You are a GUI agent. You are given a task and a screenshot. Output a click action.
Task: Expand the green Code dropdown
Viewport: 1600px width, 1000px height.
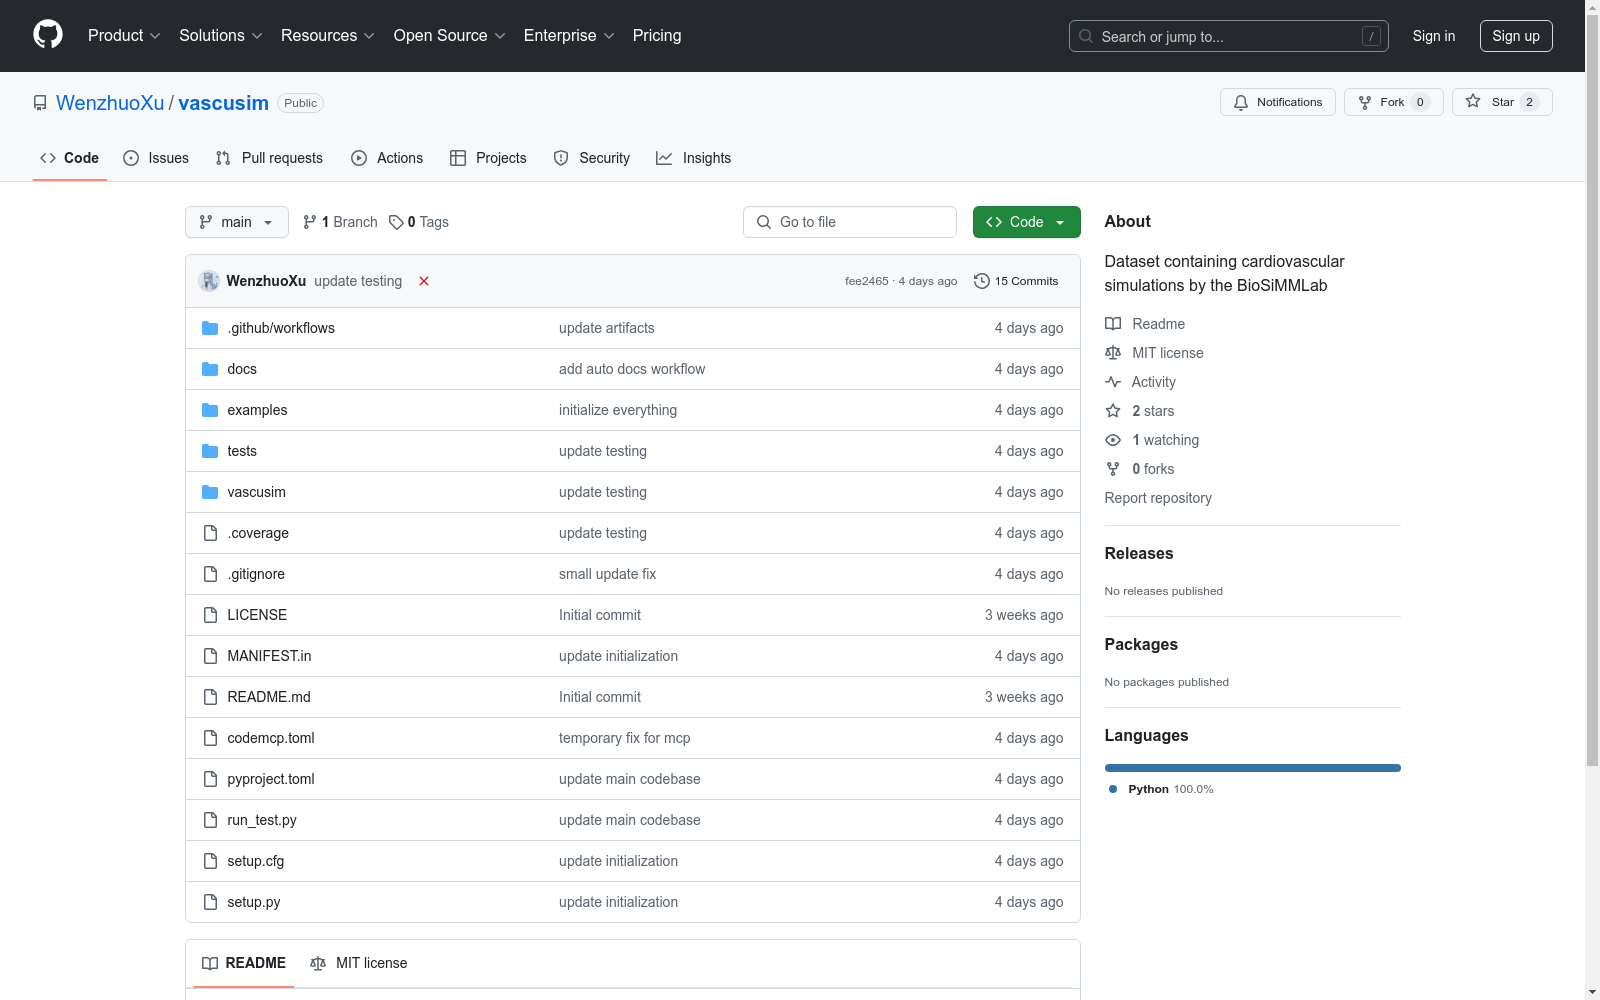[x=1027, y=222]
